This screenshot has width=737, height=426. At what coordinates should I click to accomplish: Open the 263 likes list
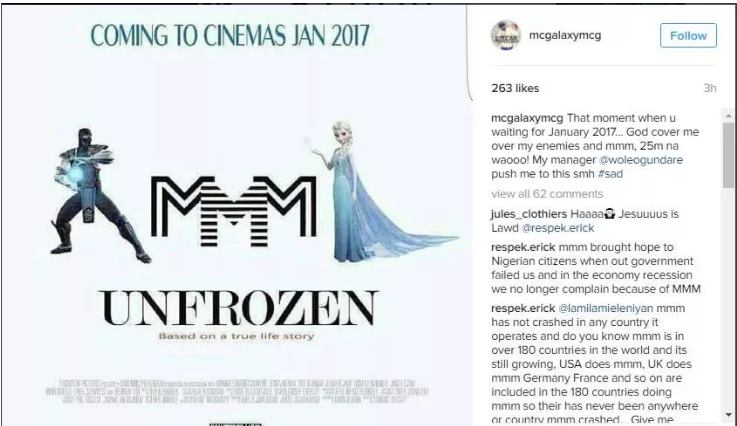(515, 88)
